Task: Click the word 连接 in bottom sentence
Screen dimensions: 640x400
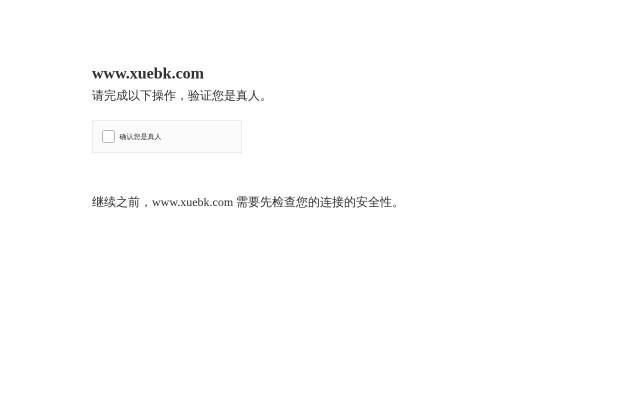Action: pyautogui.click(x=332, y=202)
